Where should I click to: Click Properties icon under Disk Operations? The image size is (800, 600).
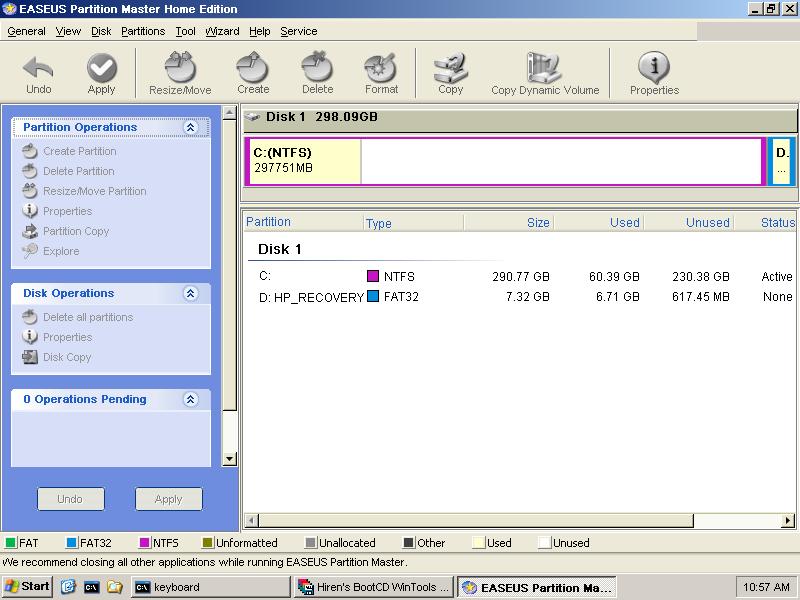point(30,337)
